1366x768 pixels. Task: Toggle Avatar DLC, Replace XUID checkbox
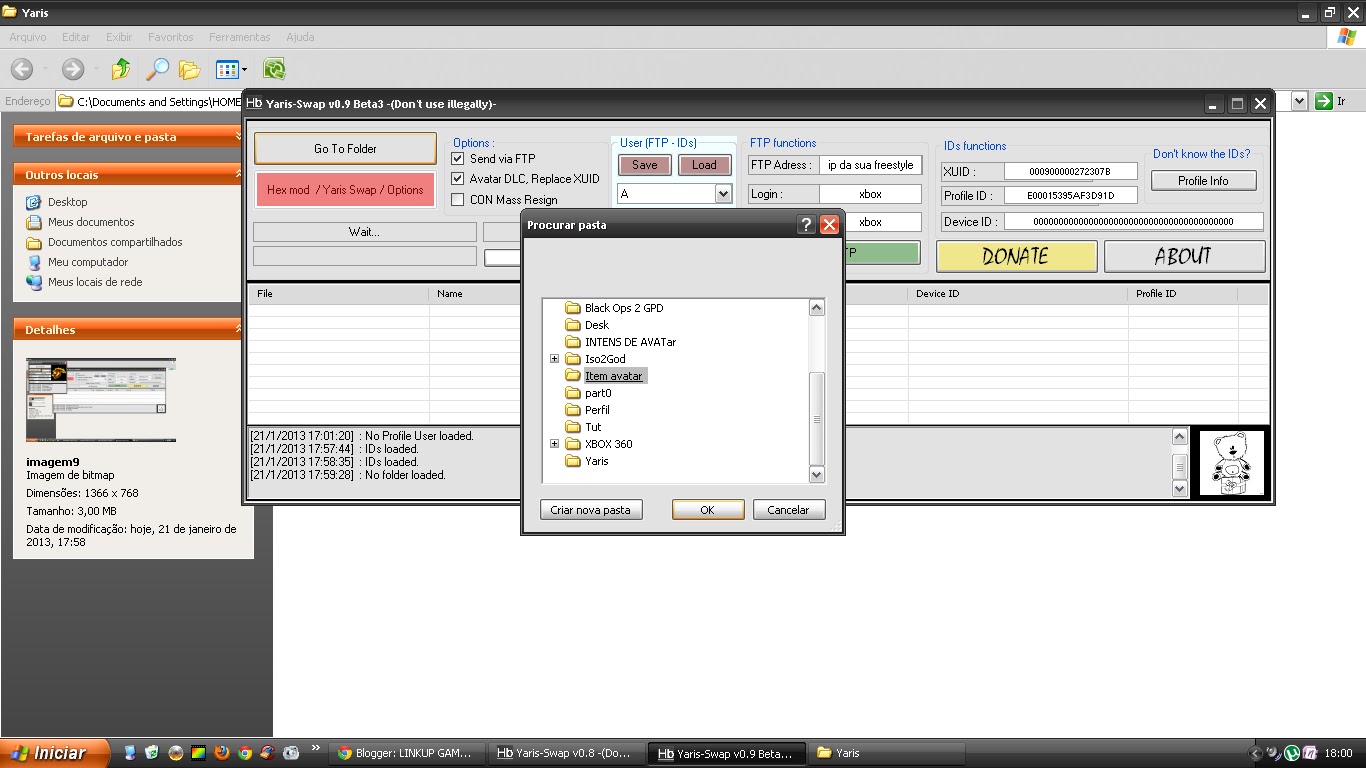pos(458,179)
